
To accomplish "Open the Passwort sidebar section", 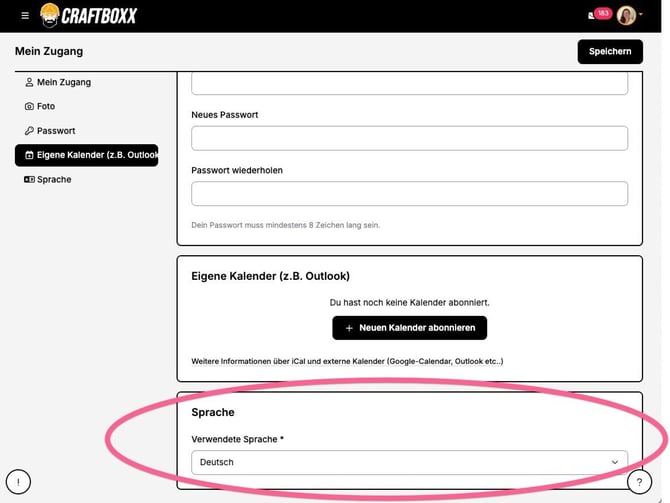I will [56, 131].
